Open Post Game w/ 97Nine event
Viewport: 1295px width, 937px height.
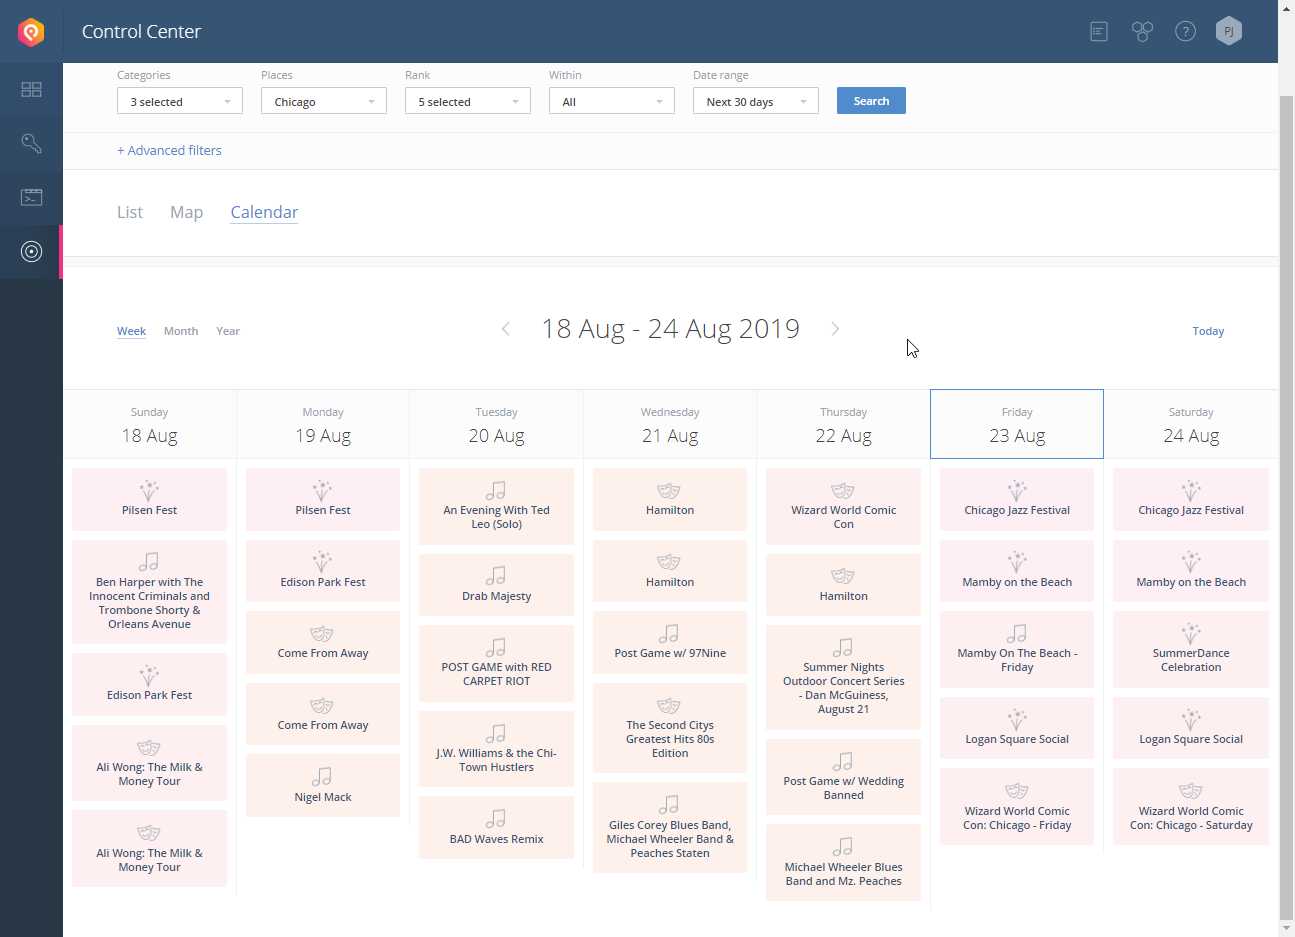click(x=670, y=642)
